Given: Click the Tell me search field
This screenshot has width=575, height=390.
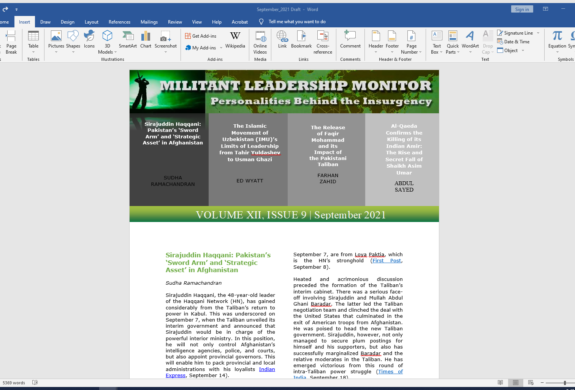Looking at the screenshot, I should 297,22.
